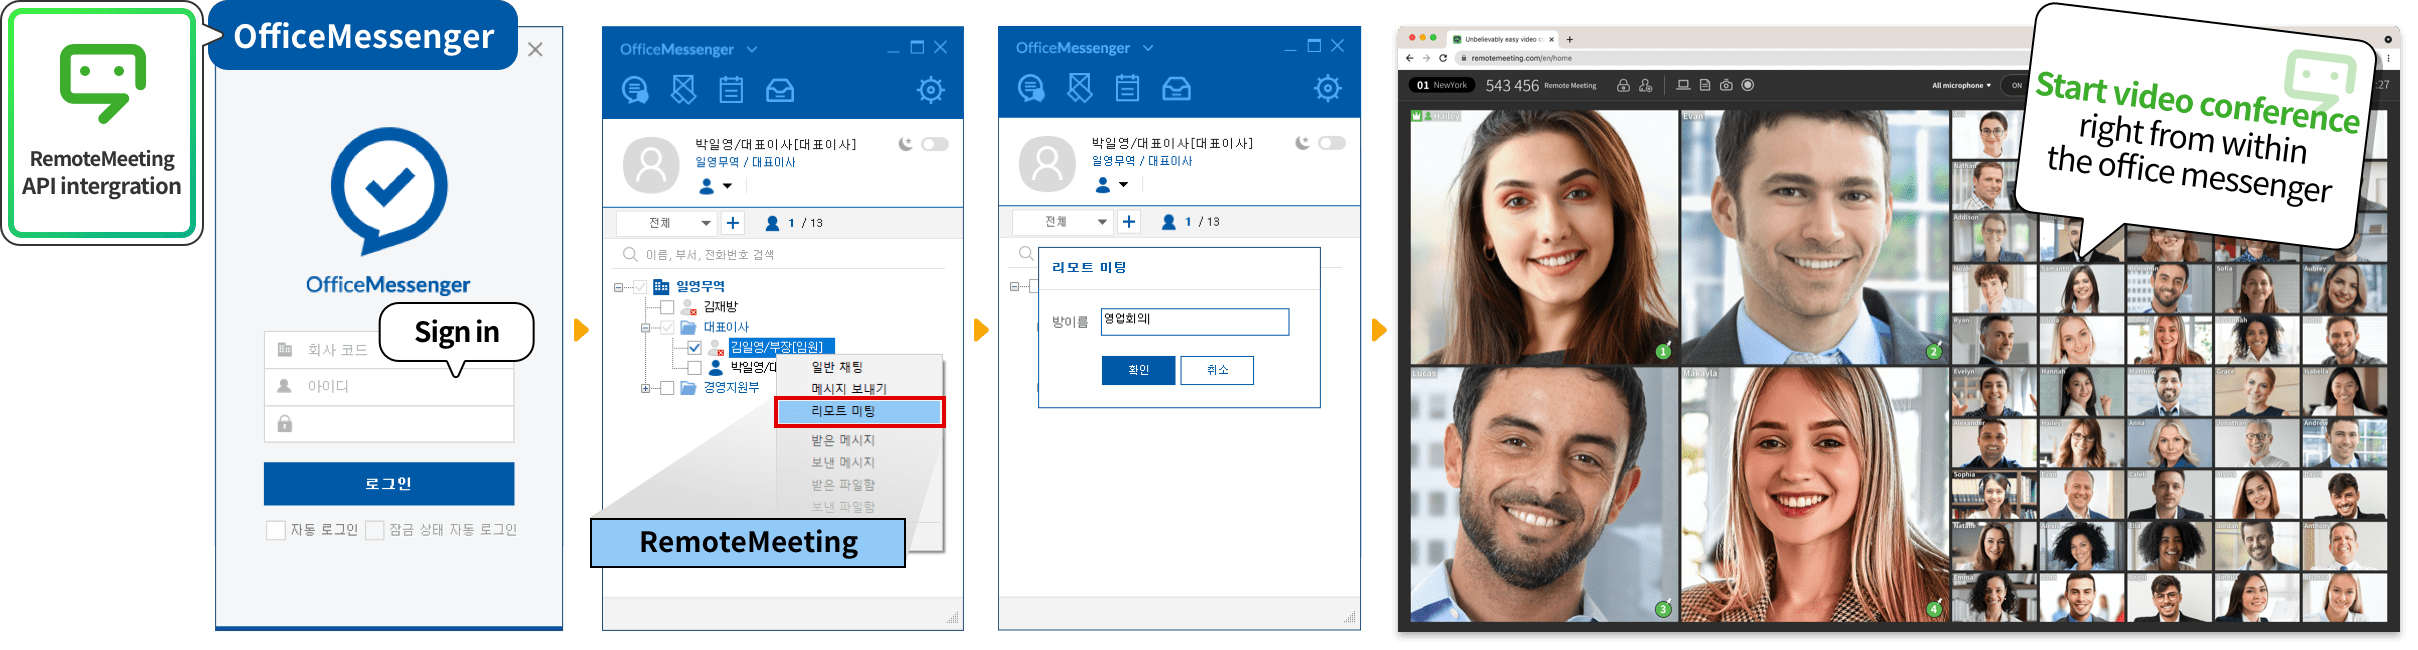
Task: Tick the checkbox next to 박일영 in the tree
Action: (x=694, y=367)
